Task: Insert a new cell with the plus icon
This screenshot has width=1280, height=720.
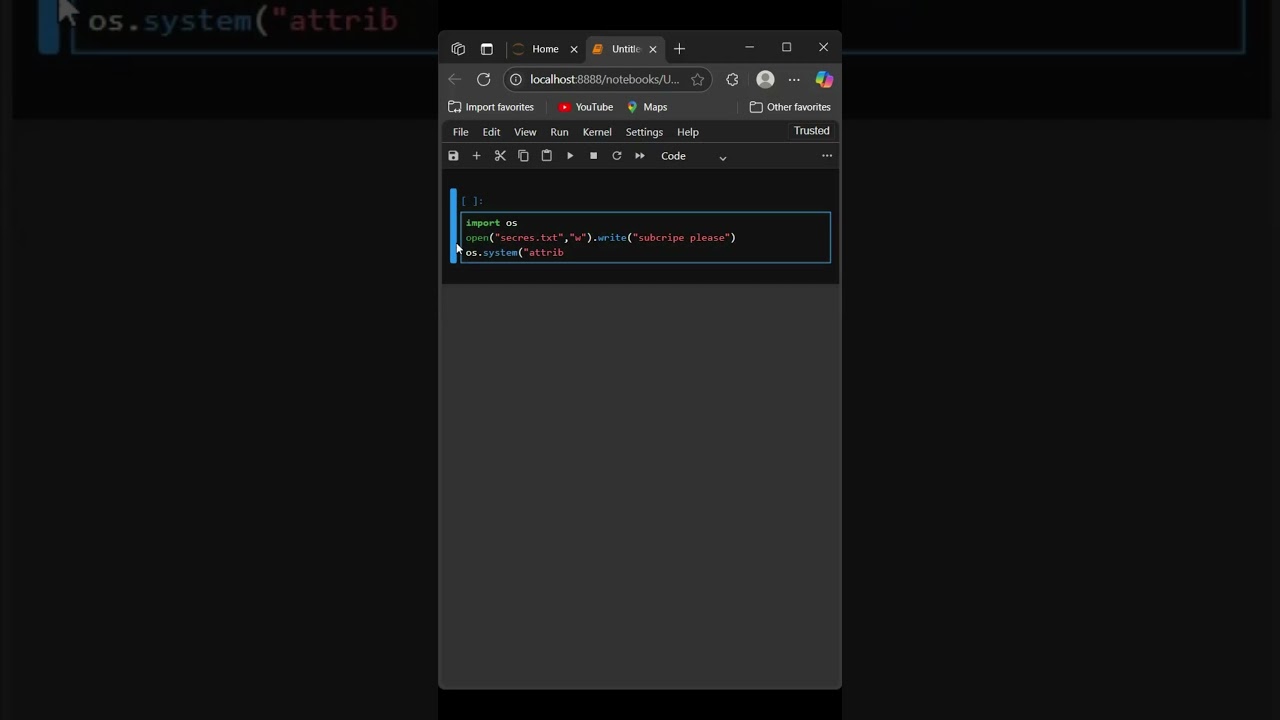Action: click(x=476, y=156)
